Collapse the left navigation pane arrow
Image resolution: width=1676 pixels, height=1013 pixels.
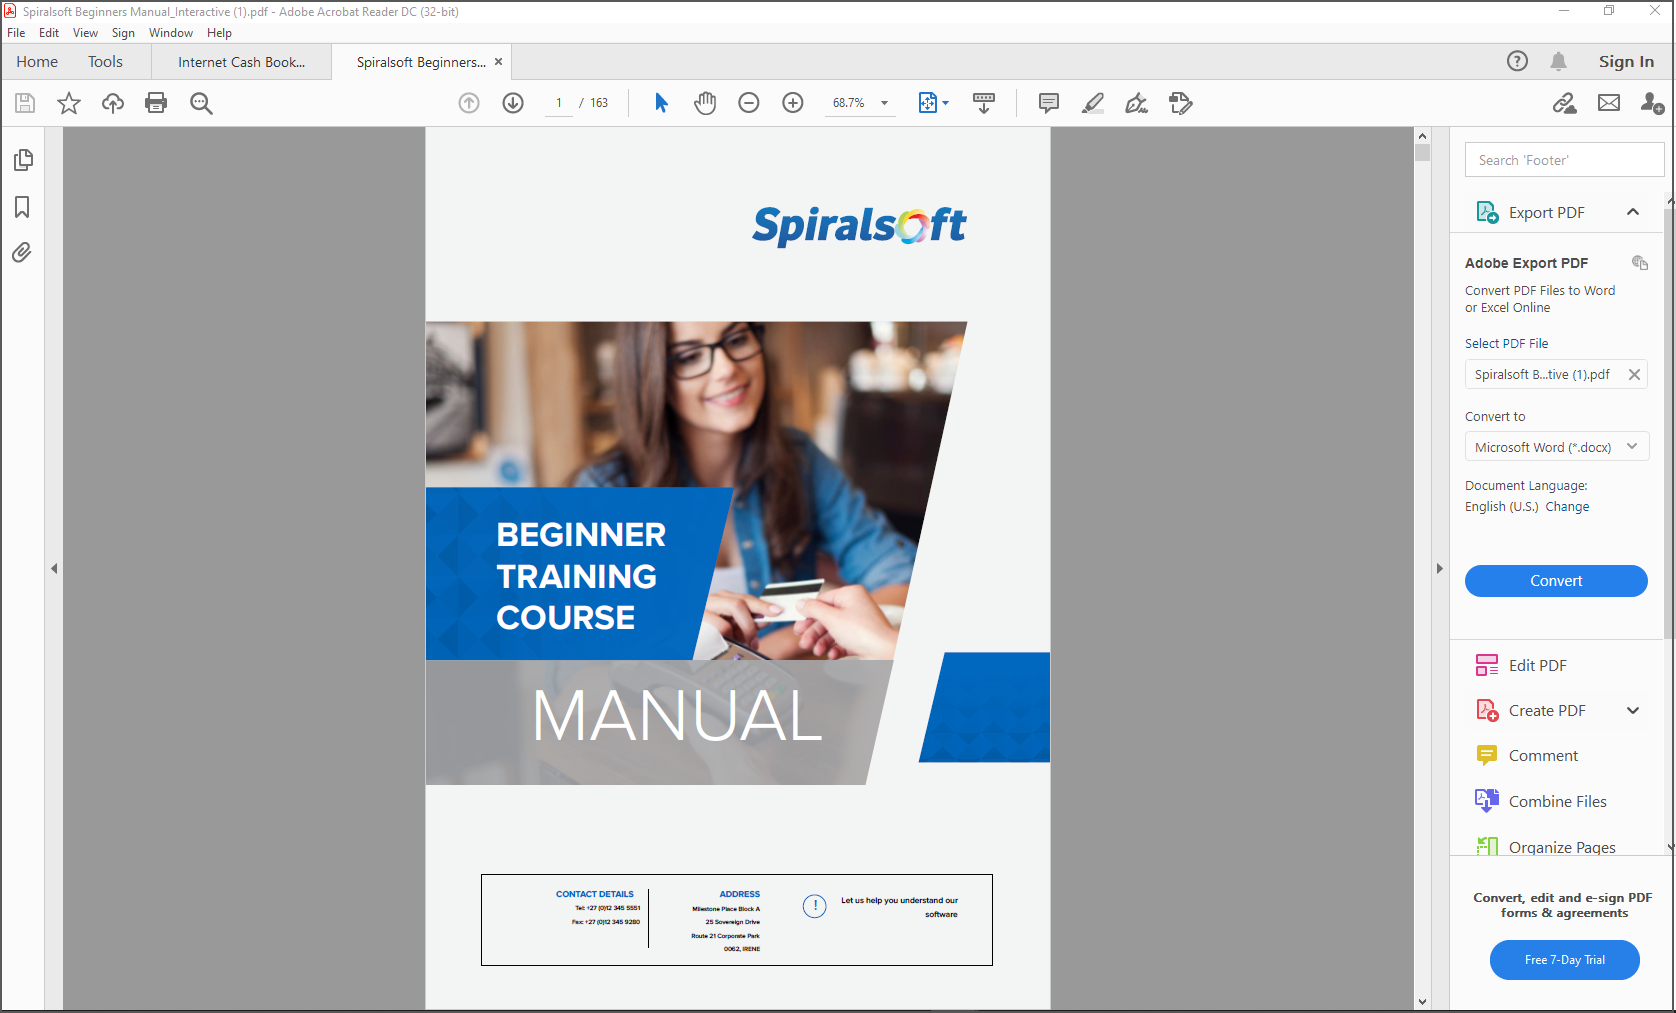tap(54, 568)
